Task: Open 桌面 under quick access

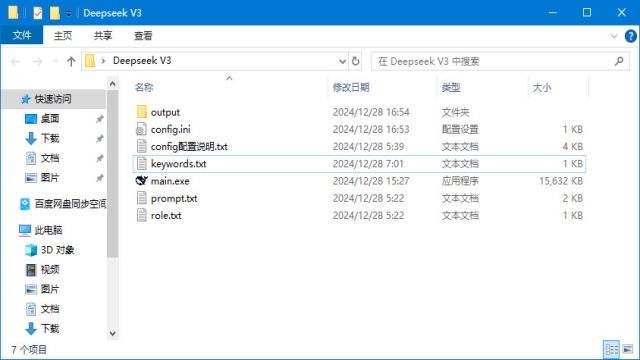Action: (50, 118)
